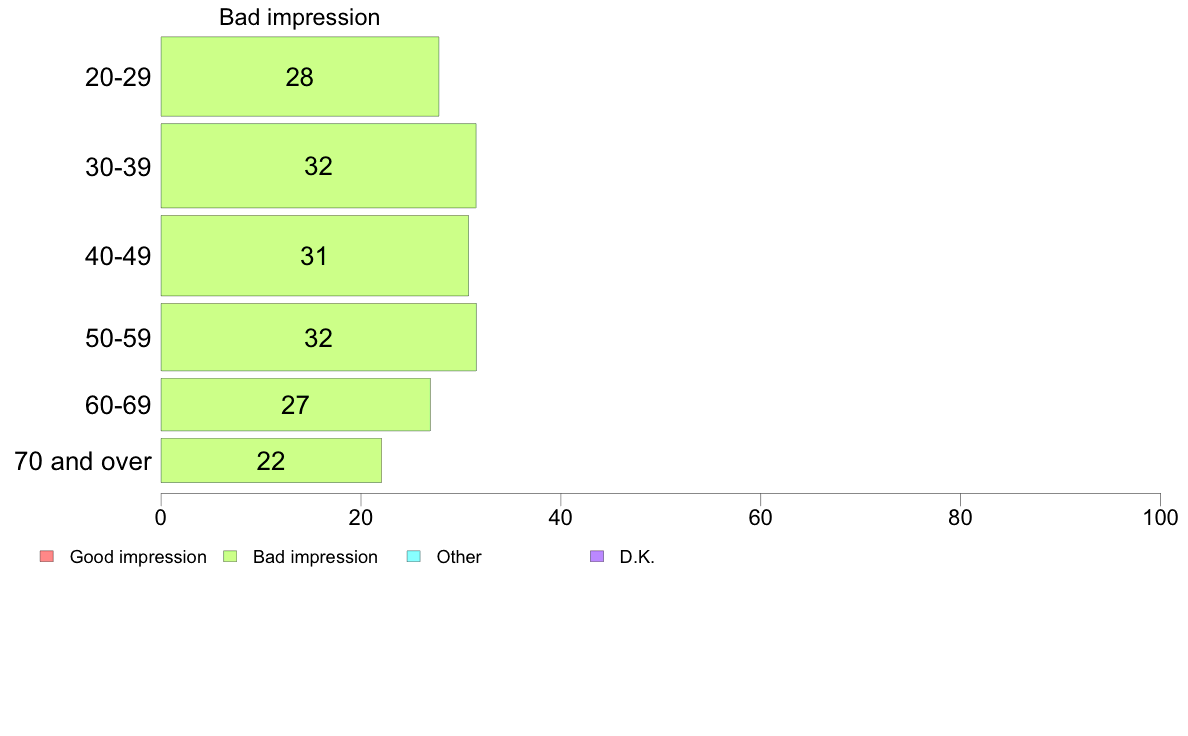This screenshot has width=1188, height=736.
Task: Select the 50-59 bar showing 32
Action: tap(319, 337)
